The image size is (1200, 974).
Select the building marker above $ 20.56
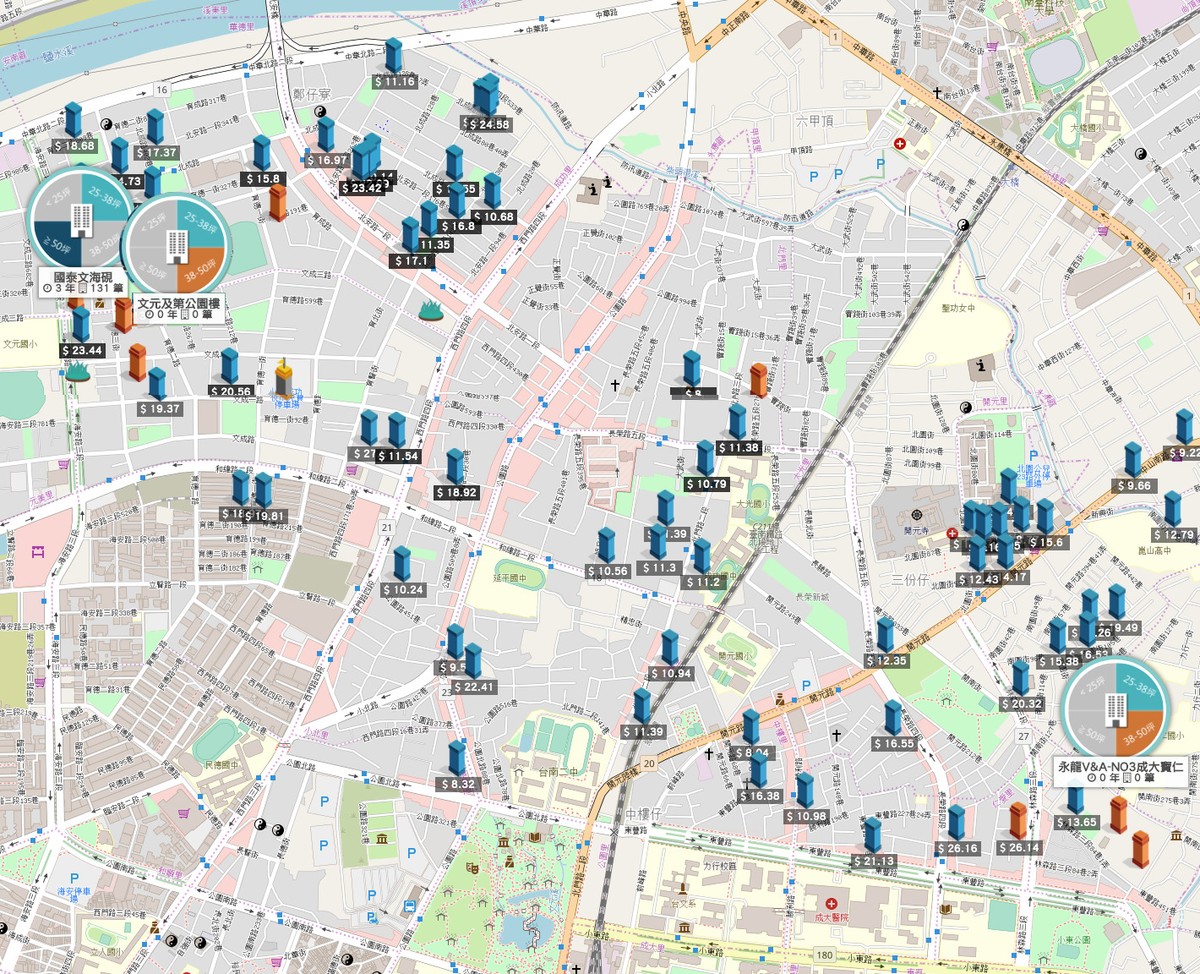pyautogui.click(x=230, y=365)
